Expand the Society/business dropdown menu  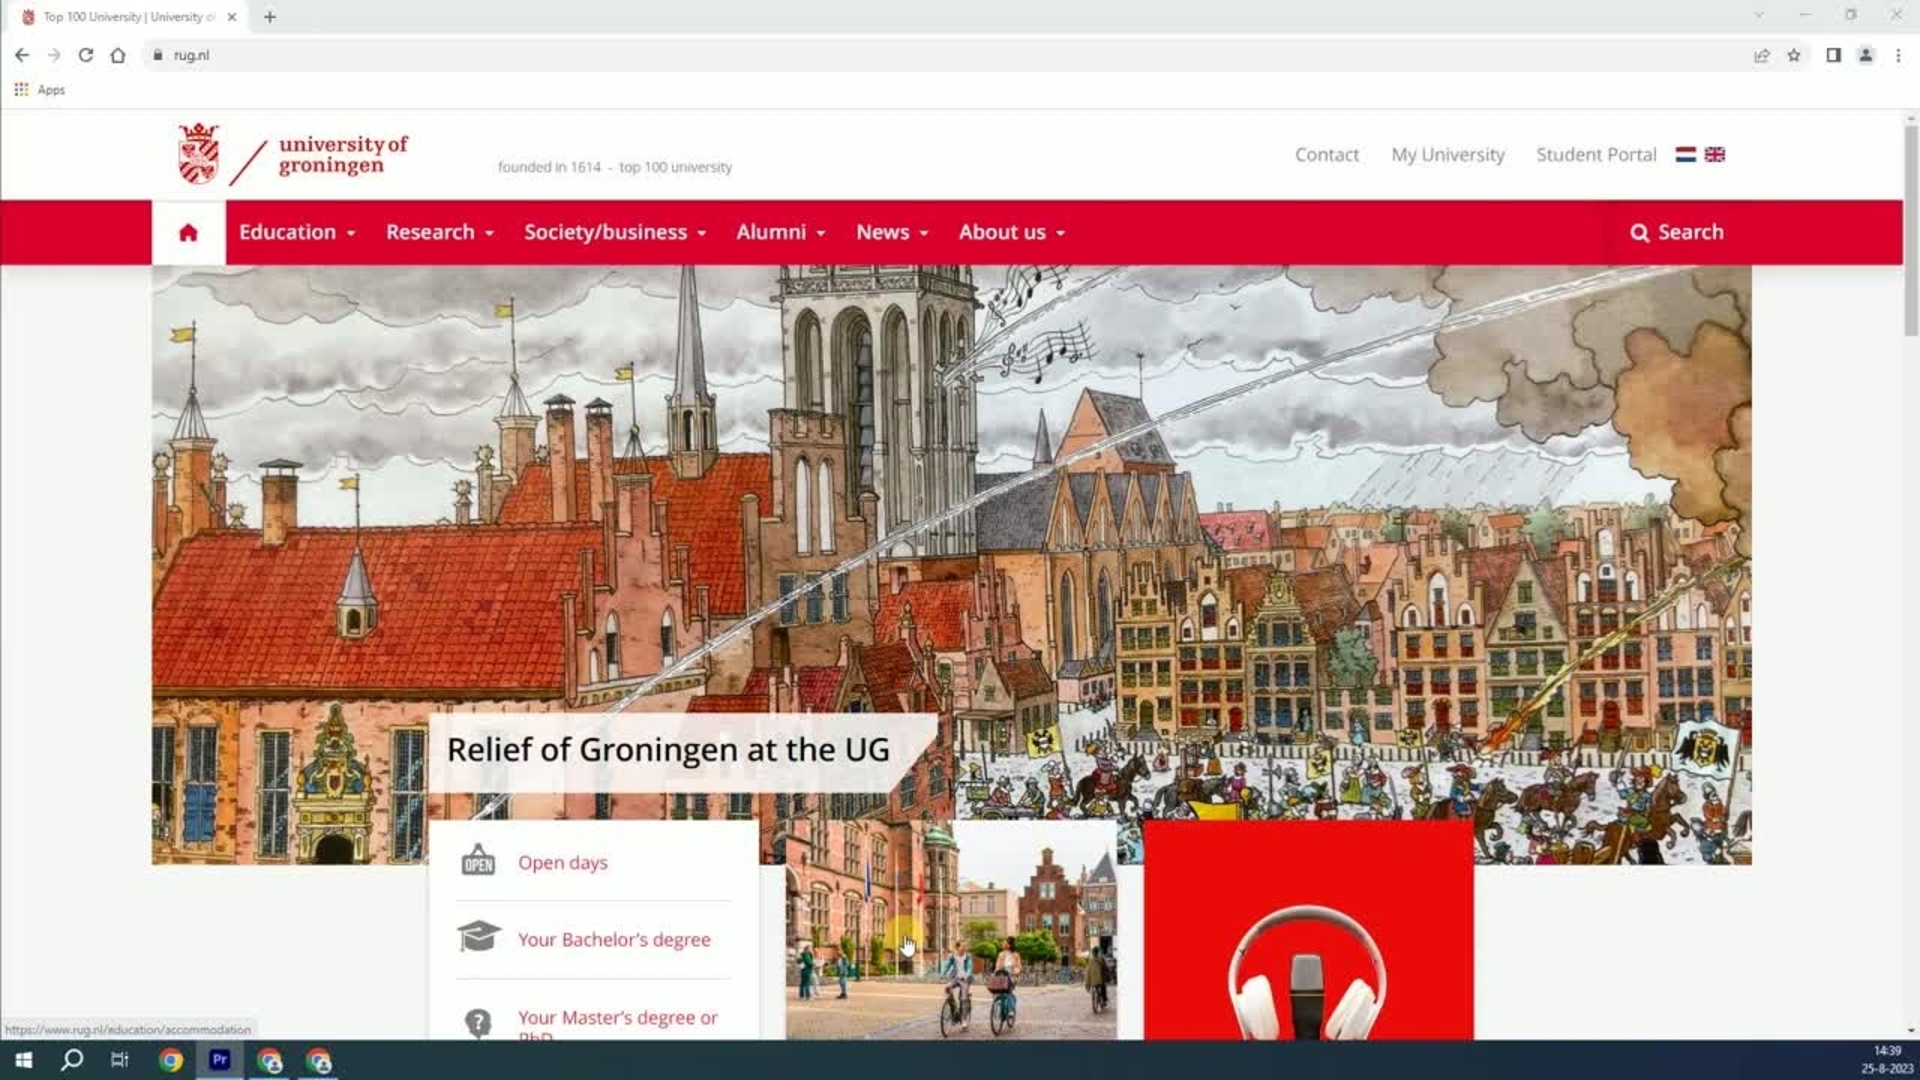[x=615, y=233]
